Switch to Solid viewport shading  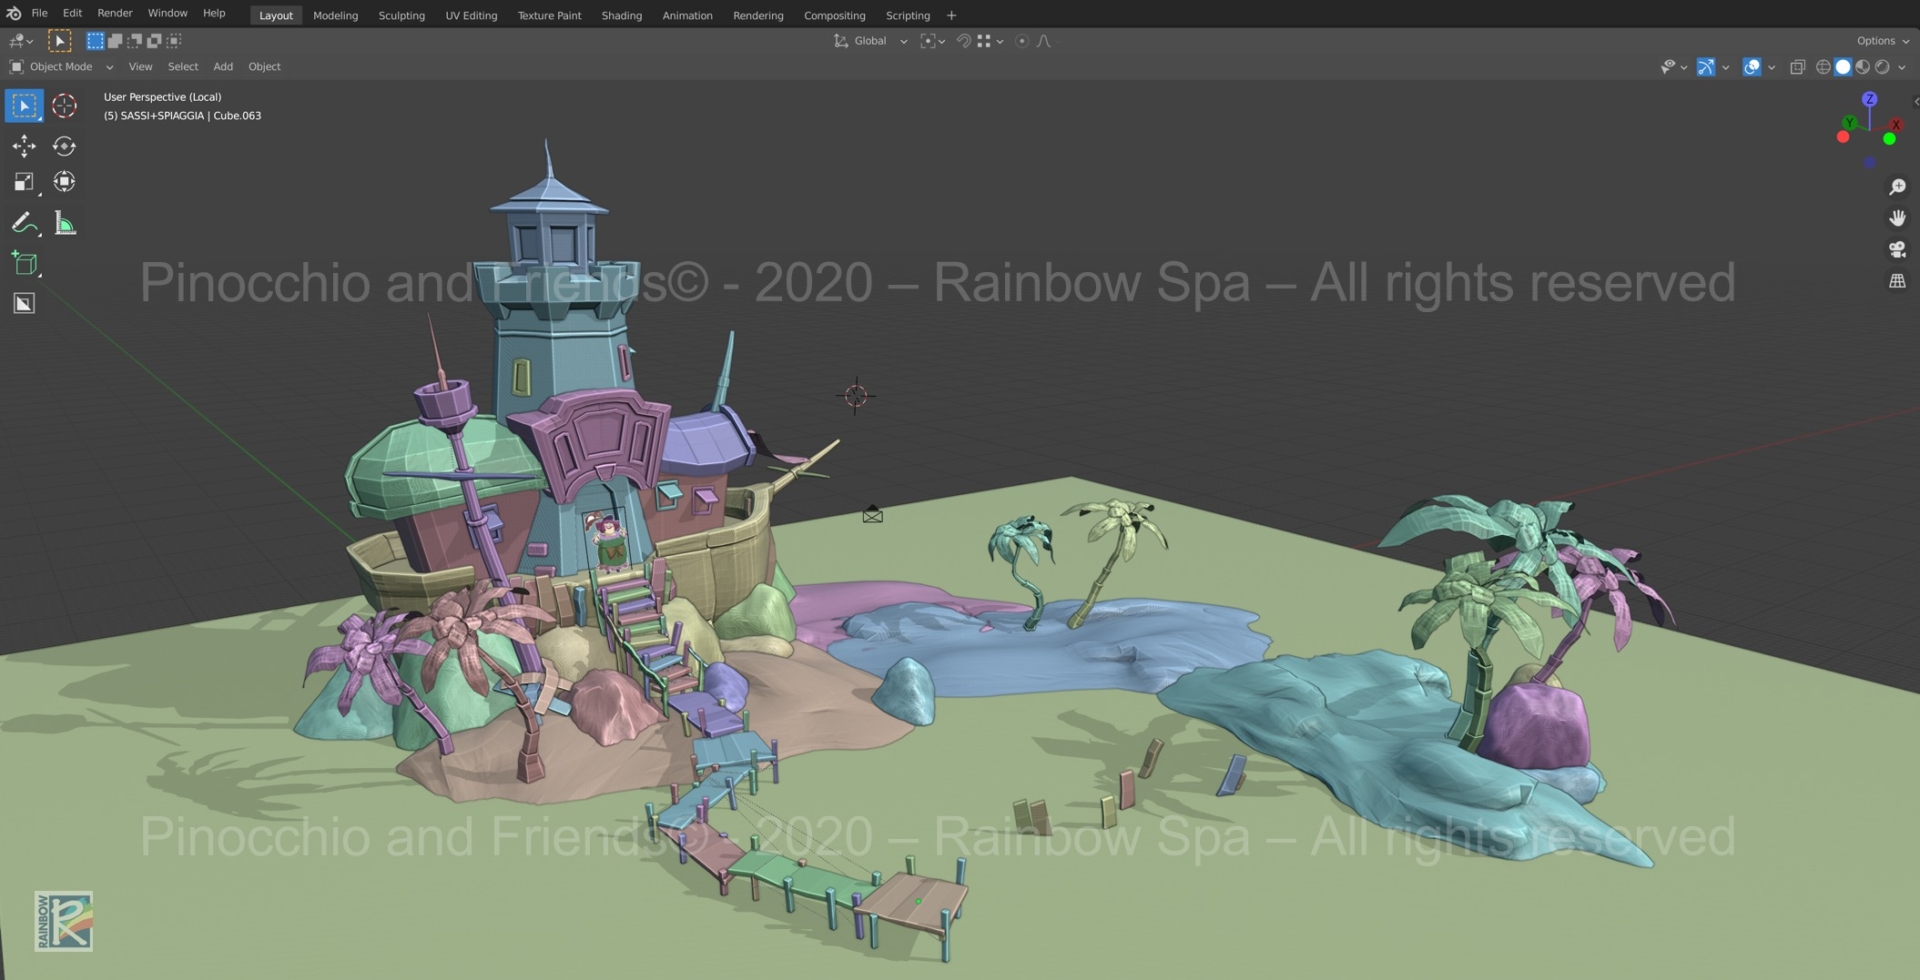[1842, 67]
